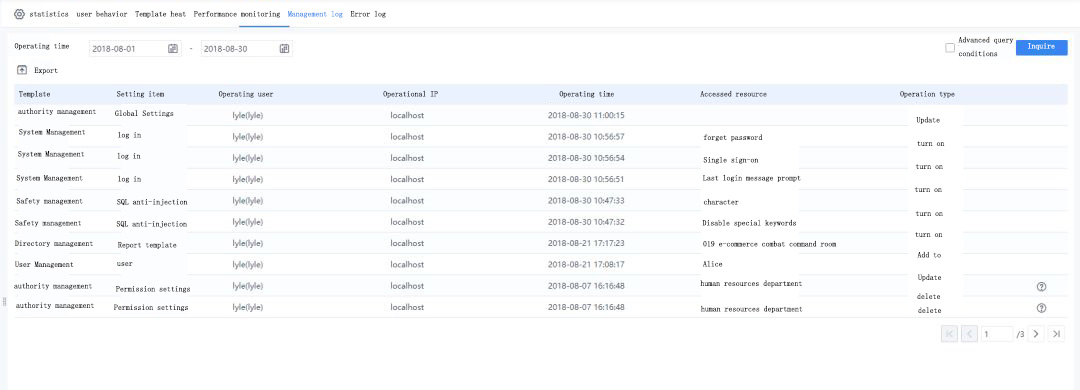Click the Last login message prompt cell
This screenshot has width=1080, height=390.
click(751, 178)
